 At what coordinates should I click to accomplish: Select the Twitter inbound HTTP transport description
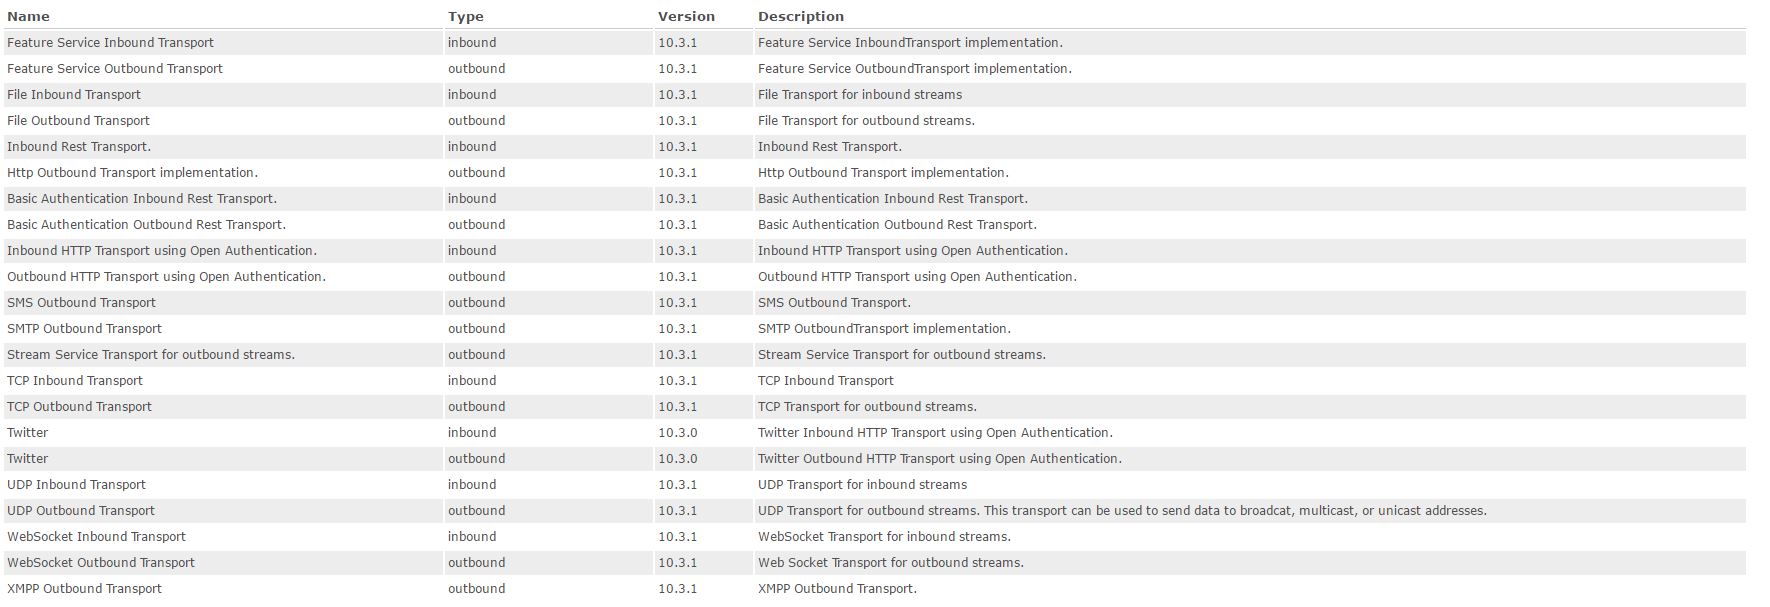(935, 433)
